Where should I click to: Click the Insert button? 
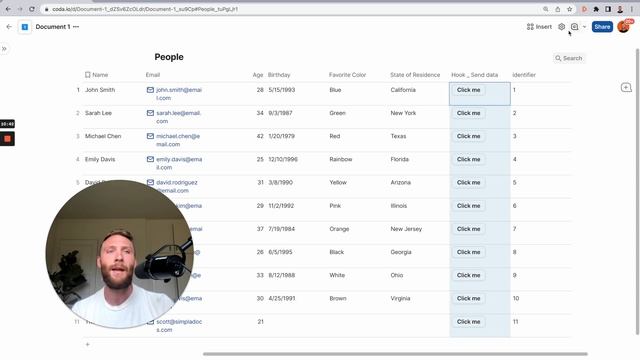tap(539, 27)
